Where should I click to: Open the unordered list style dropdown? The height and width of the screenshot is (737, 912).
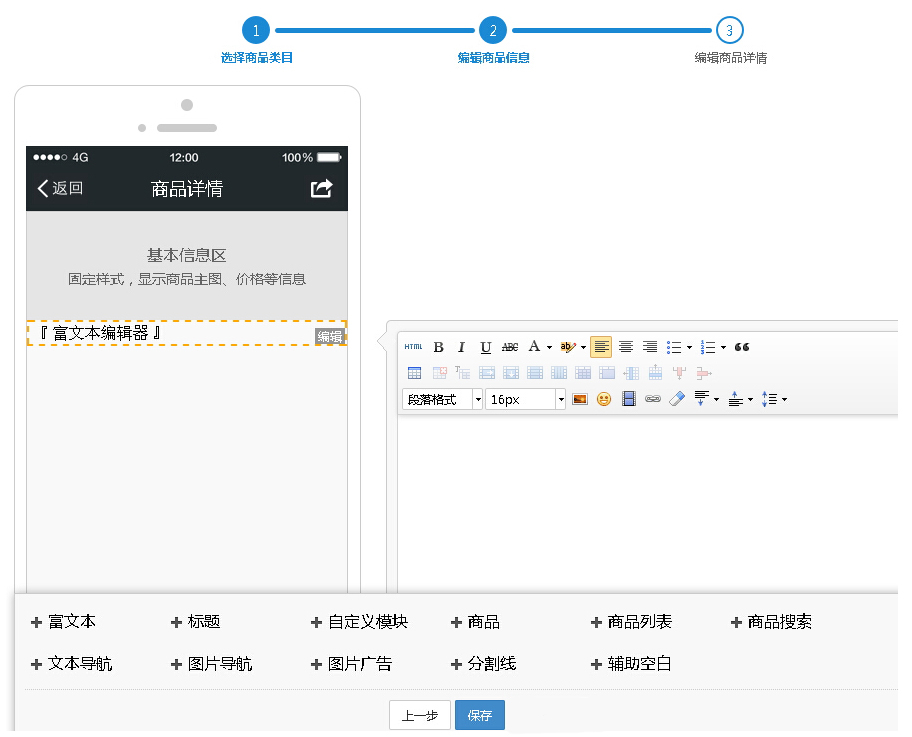pyautogui.click(x=690, y=347)
